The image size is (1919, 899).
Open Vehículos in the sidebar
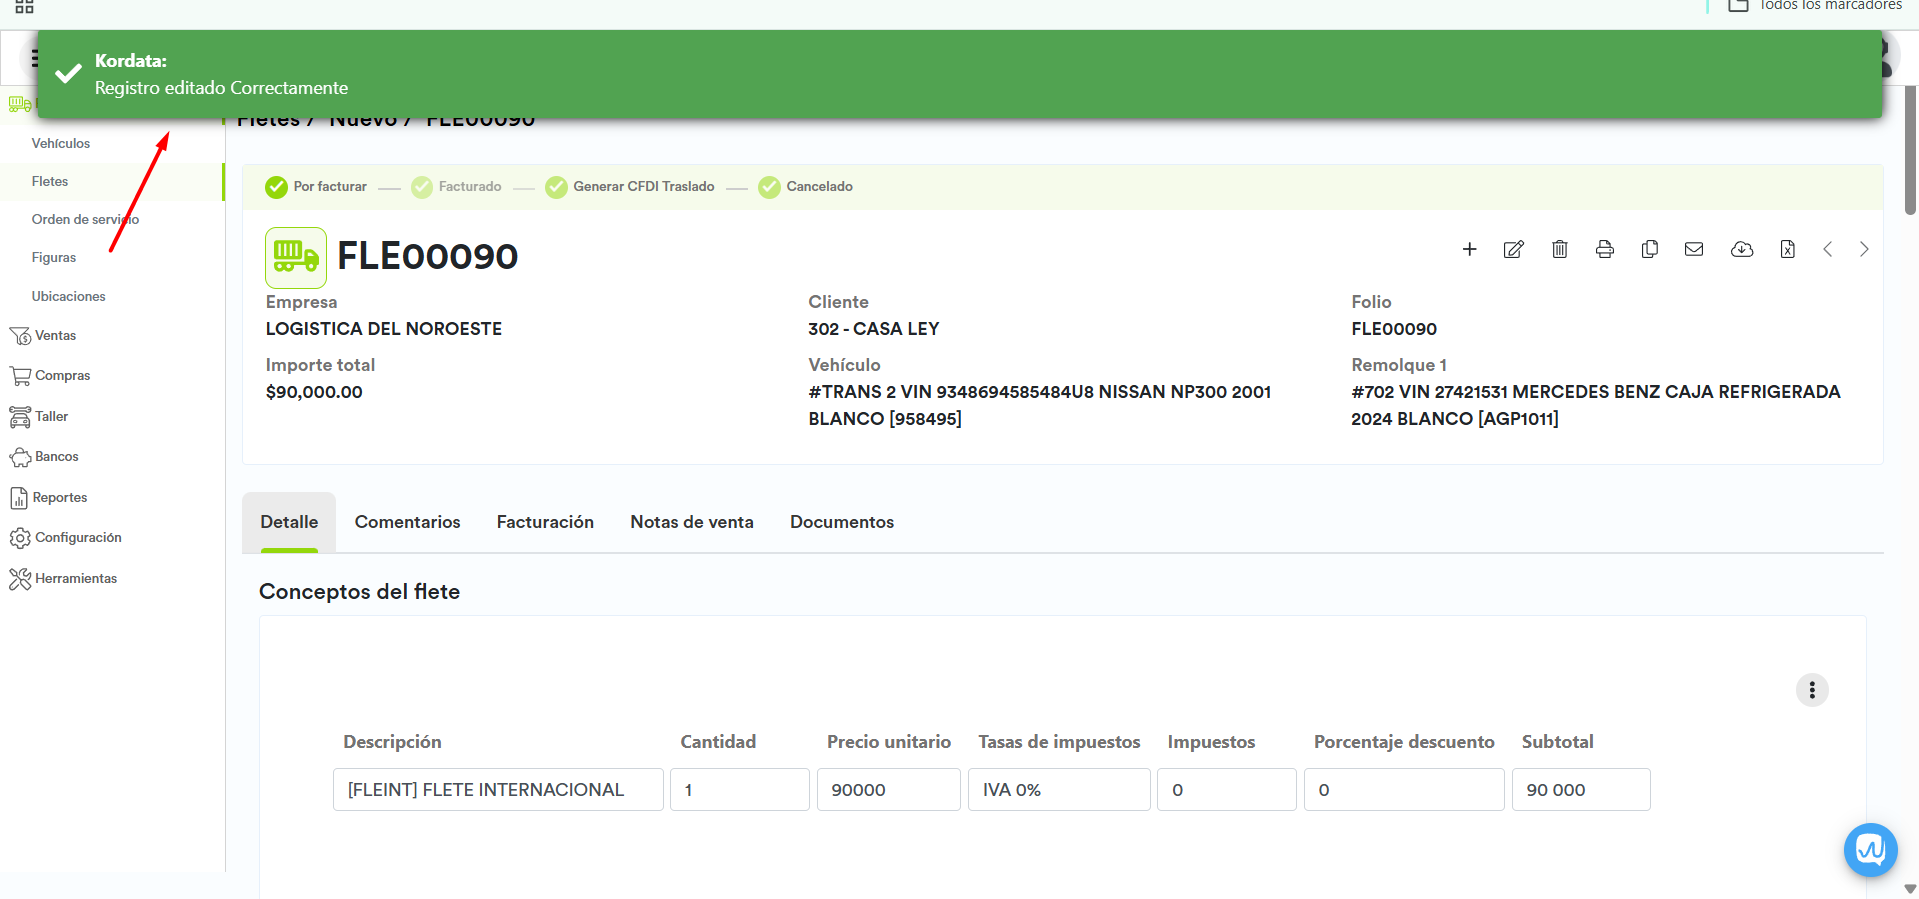[x=61, y=144]
